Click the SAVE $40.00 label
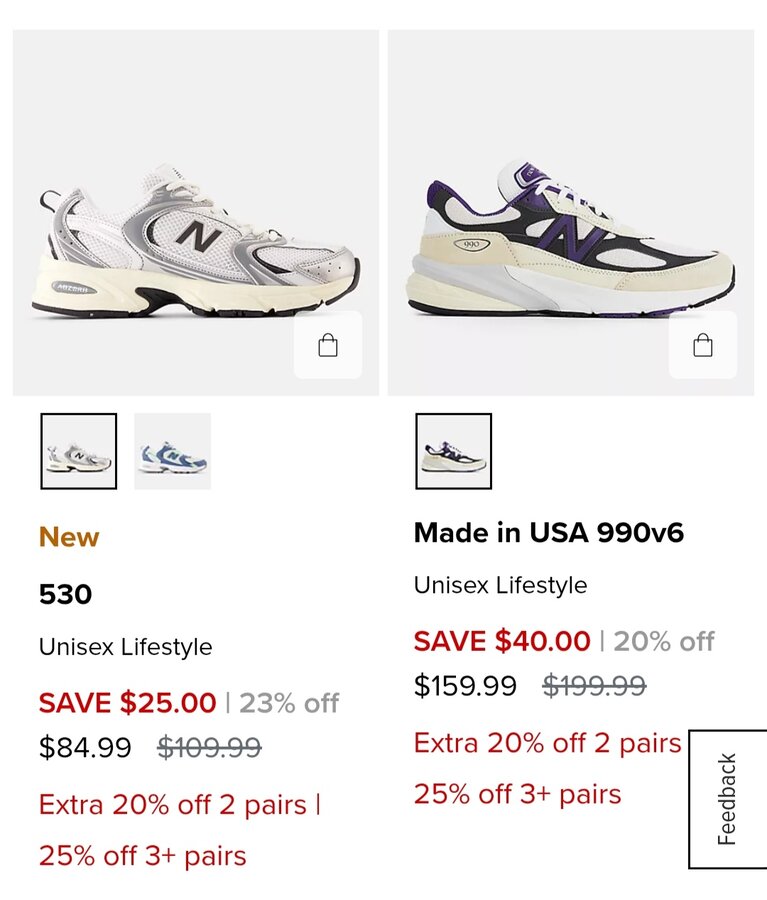This screenshot has height=900, width=767. 502,641
